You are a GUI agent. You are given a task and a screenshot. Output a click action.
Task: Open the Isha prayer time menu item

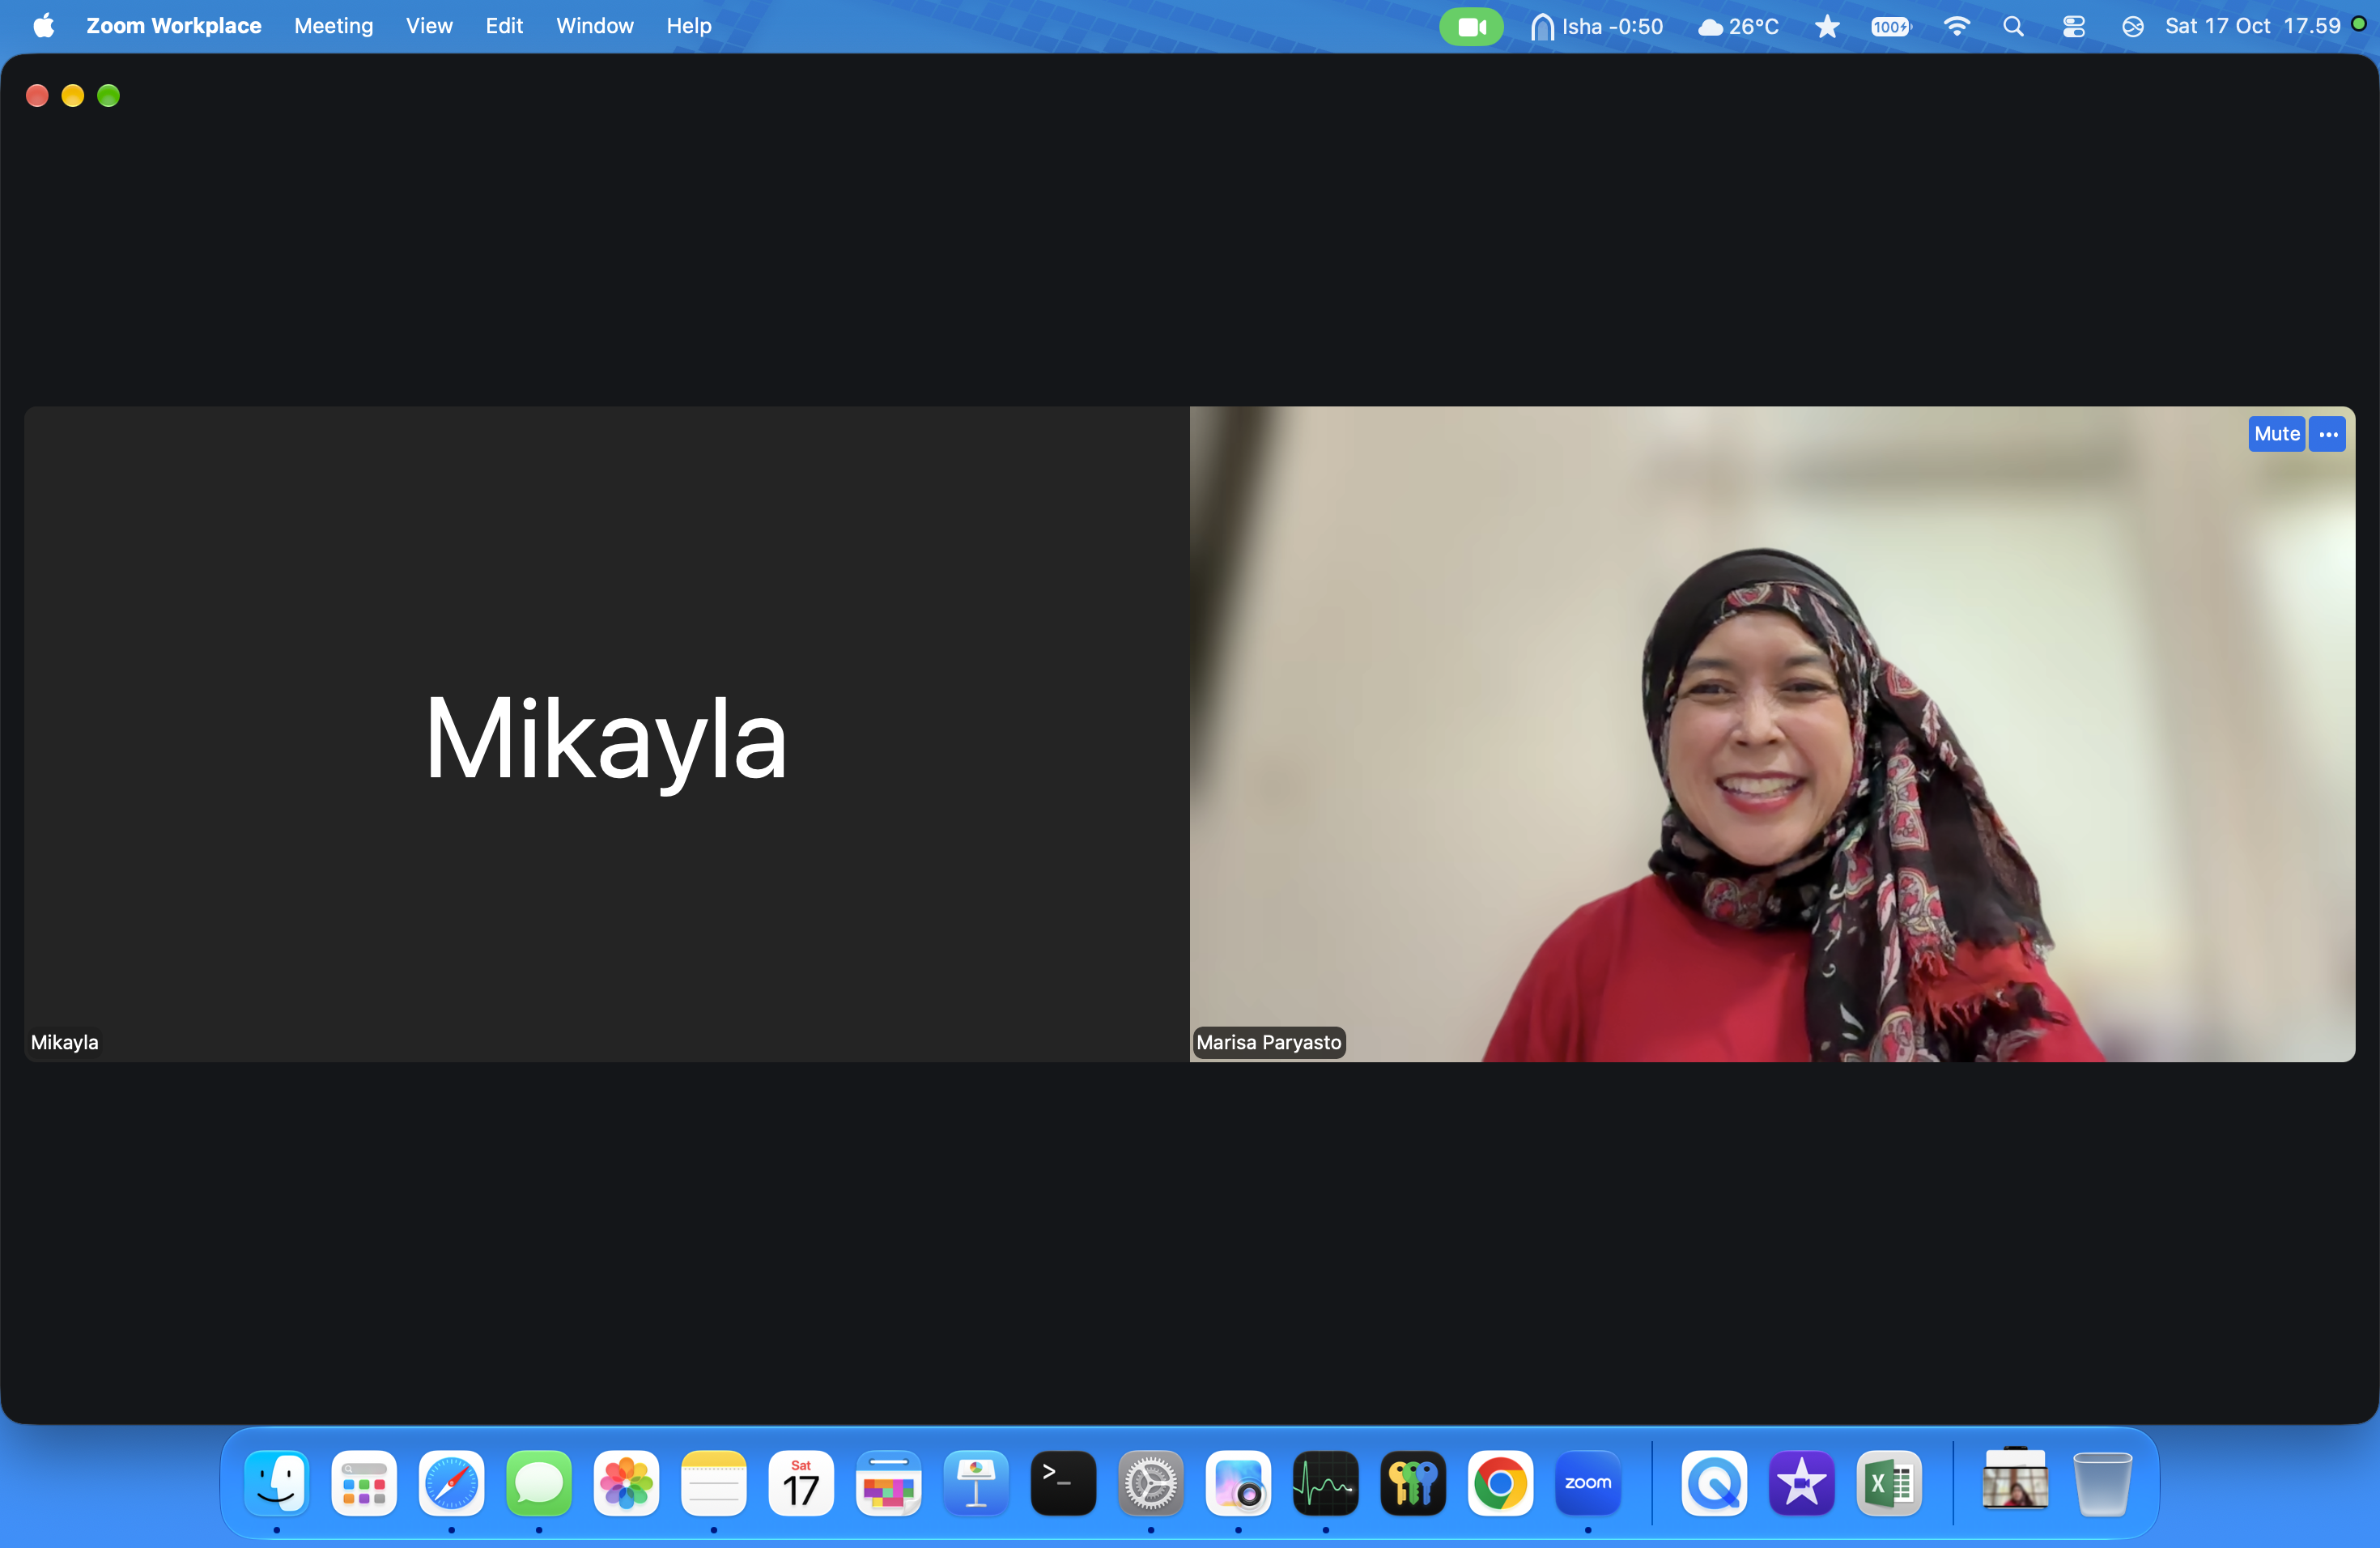click(1597, 27)
